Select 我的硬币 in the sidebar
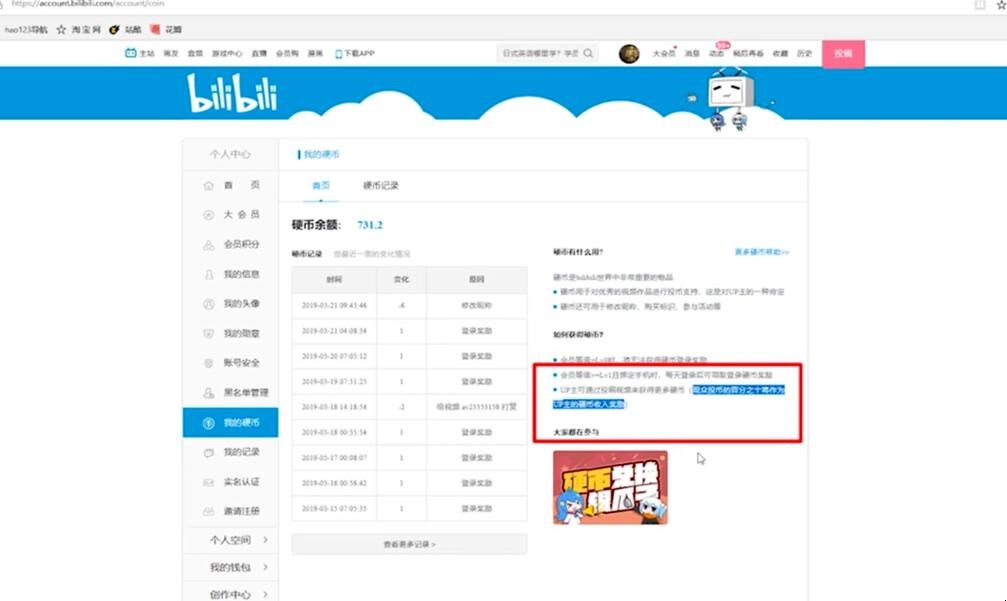The width and height of the screenshot is (1007, 601). pos(240,423)
